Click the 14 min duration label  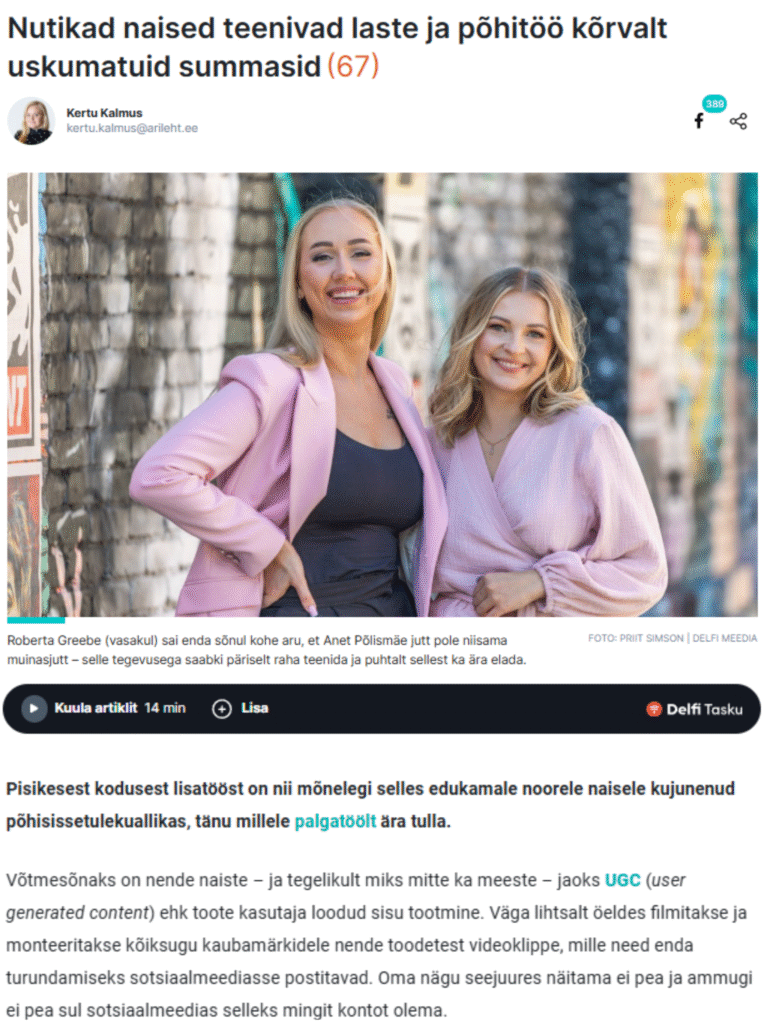coord(165,708)
